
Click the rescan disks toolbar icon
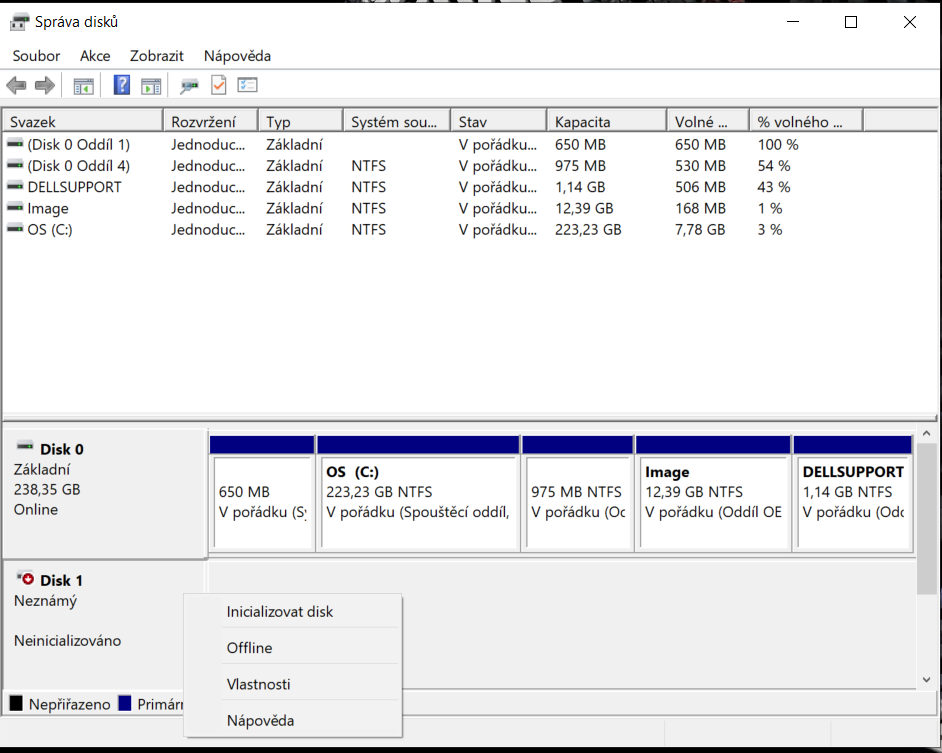point(189,86)
